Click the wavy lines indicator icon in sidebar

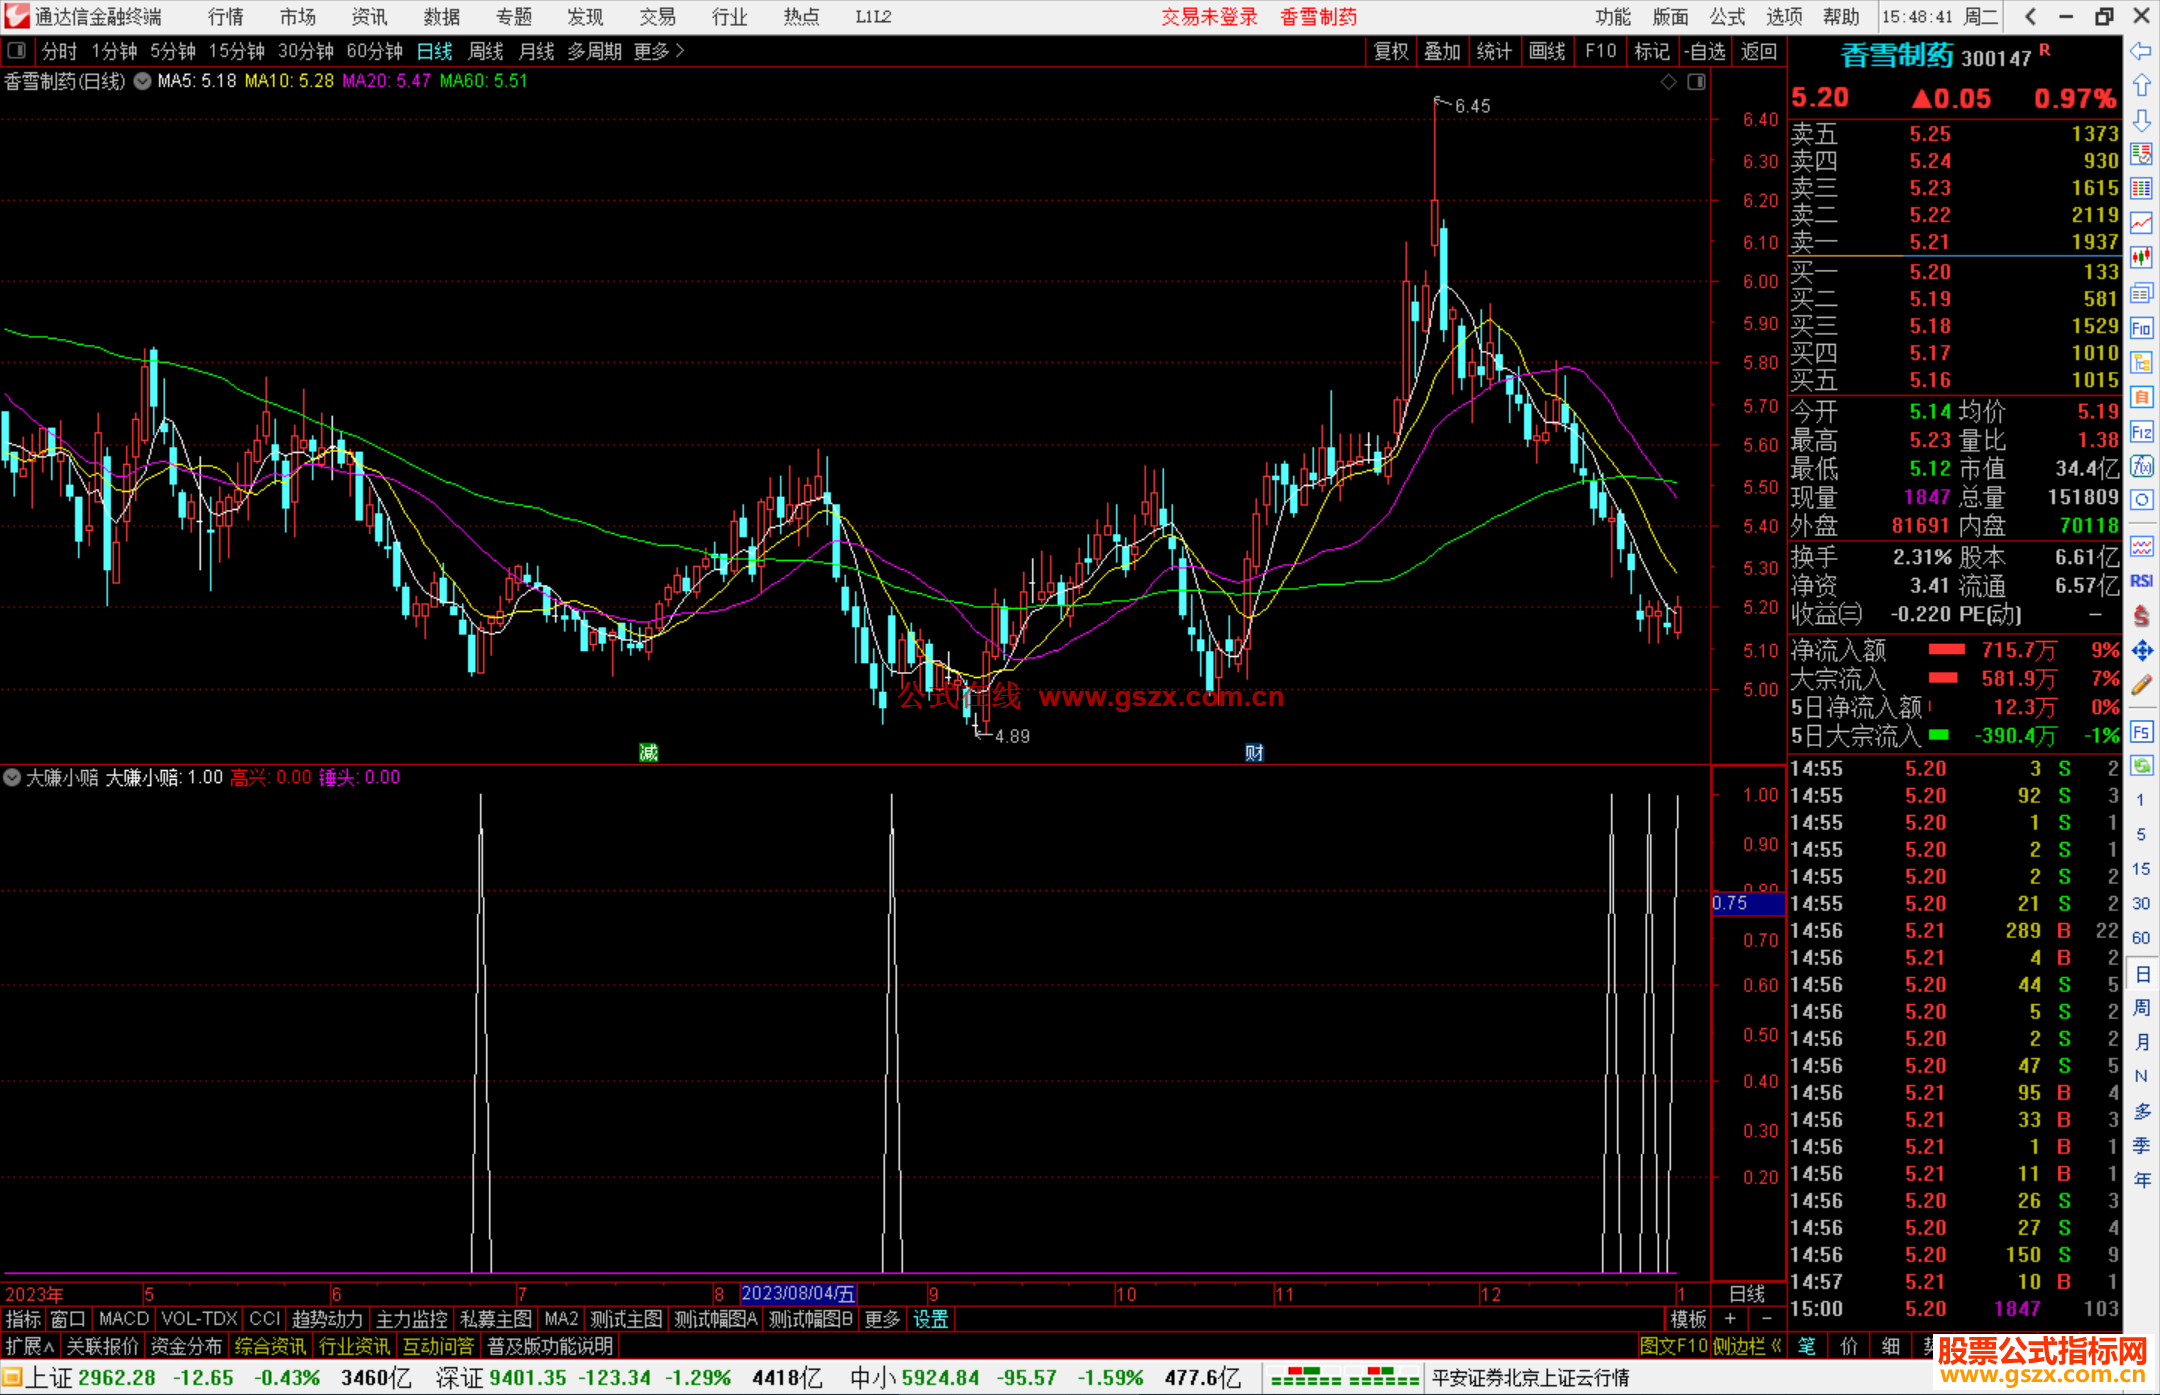click(x=2141, y=546)
